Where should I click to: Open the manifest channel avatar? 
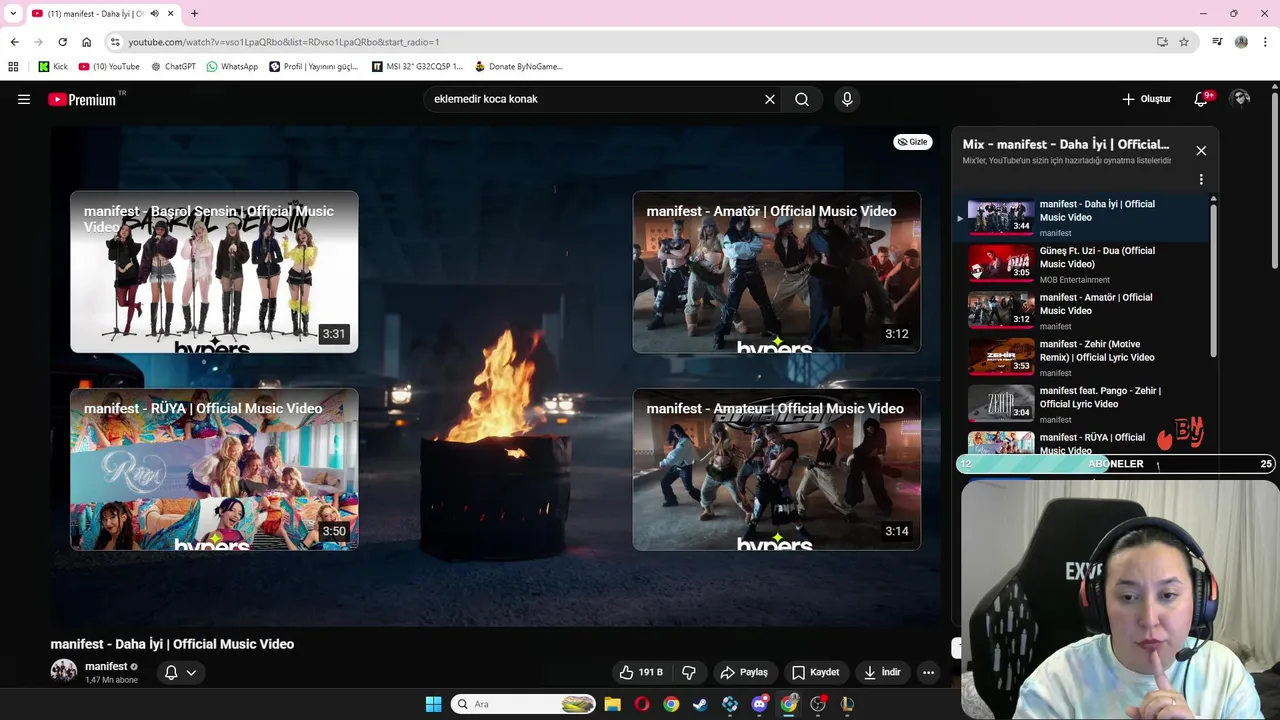click(x=64, y=671)
